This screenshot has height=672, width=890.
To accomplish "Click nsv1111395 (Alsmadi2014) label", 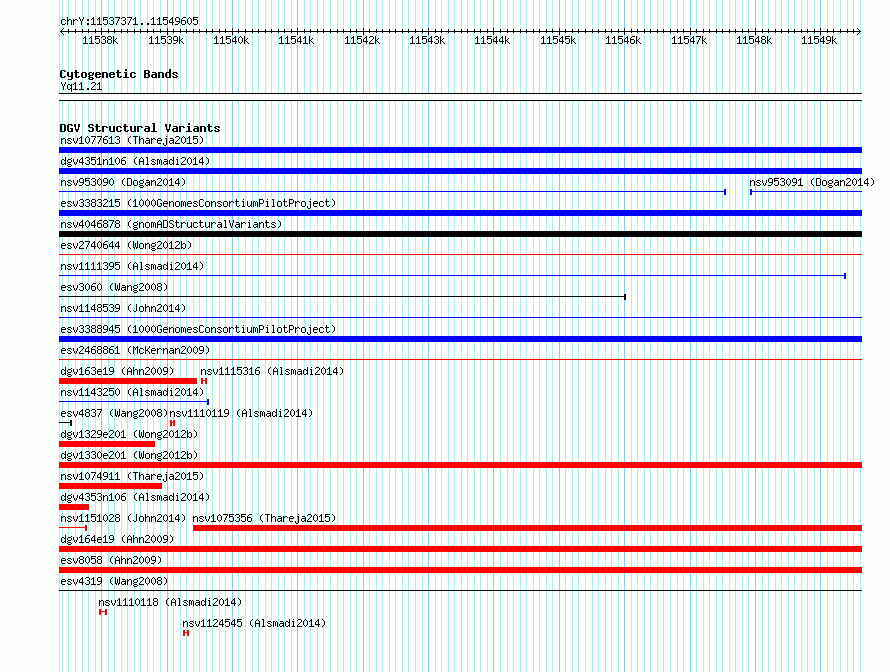I will 132,266.
